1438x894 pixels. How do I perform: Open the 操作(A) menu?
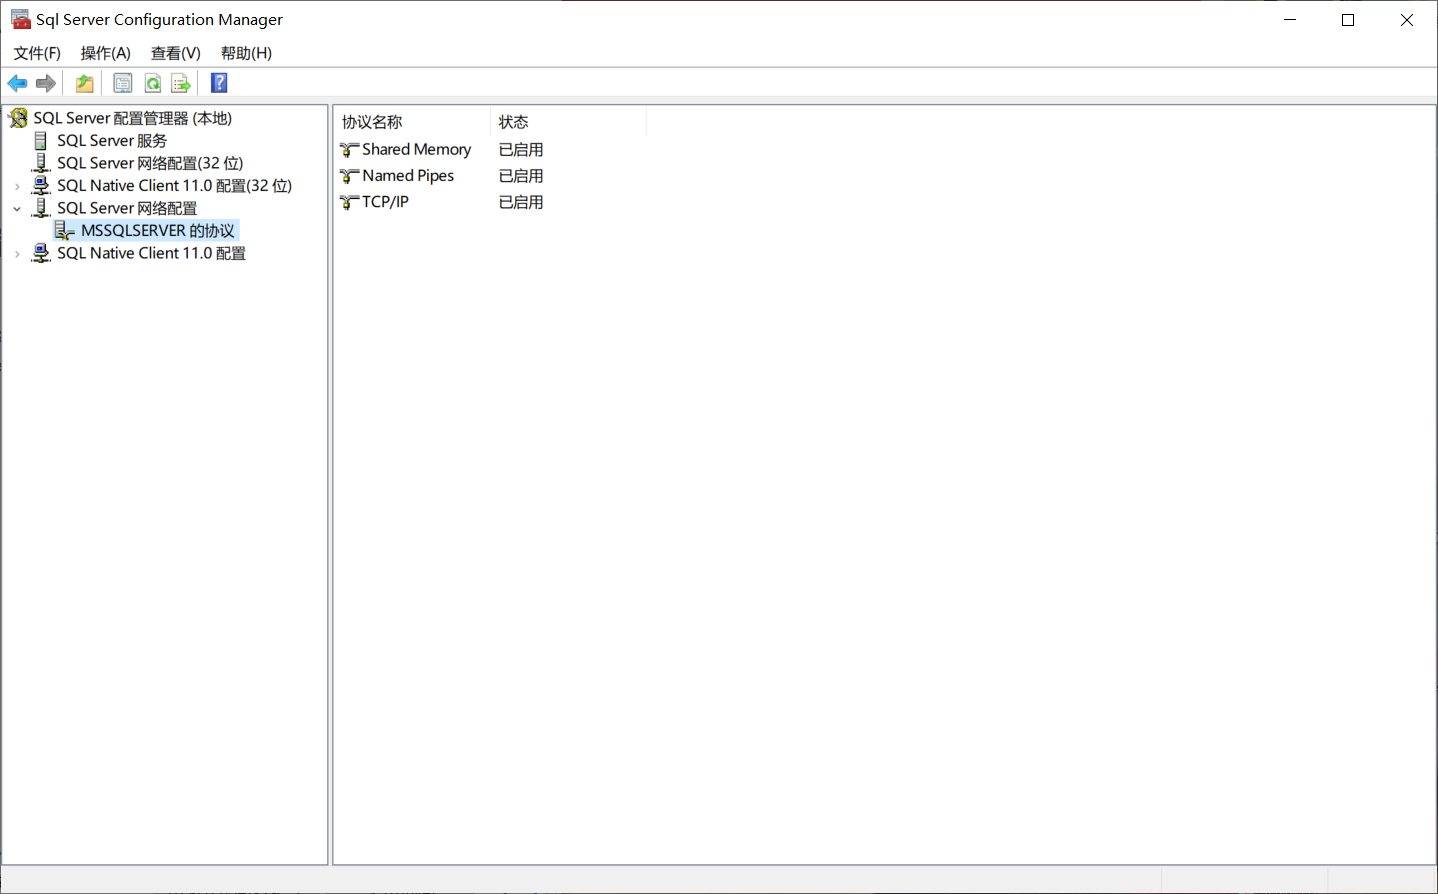tap(106, 53)
